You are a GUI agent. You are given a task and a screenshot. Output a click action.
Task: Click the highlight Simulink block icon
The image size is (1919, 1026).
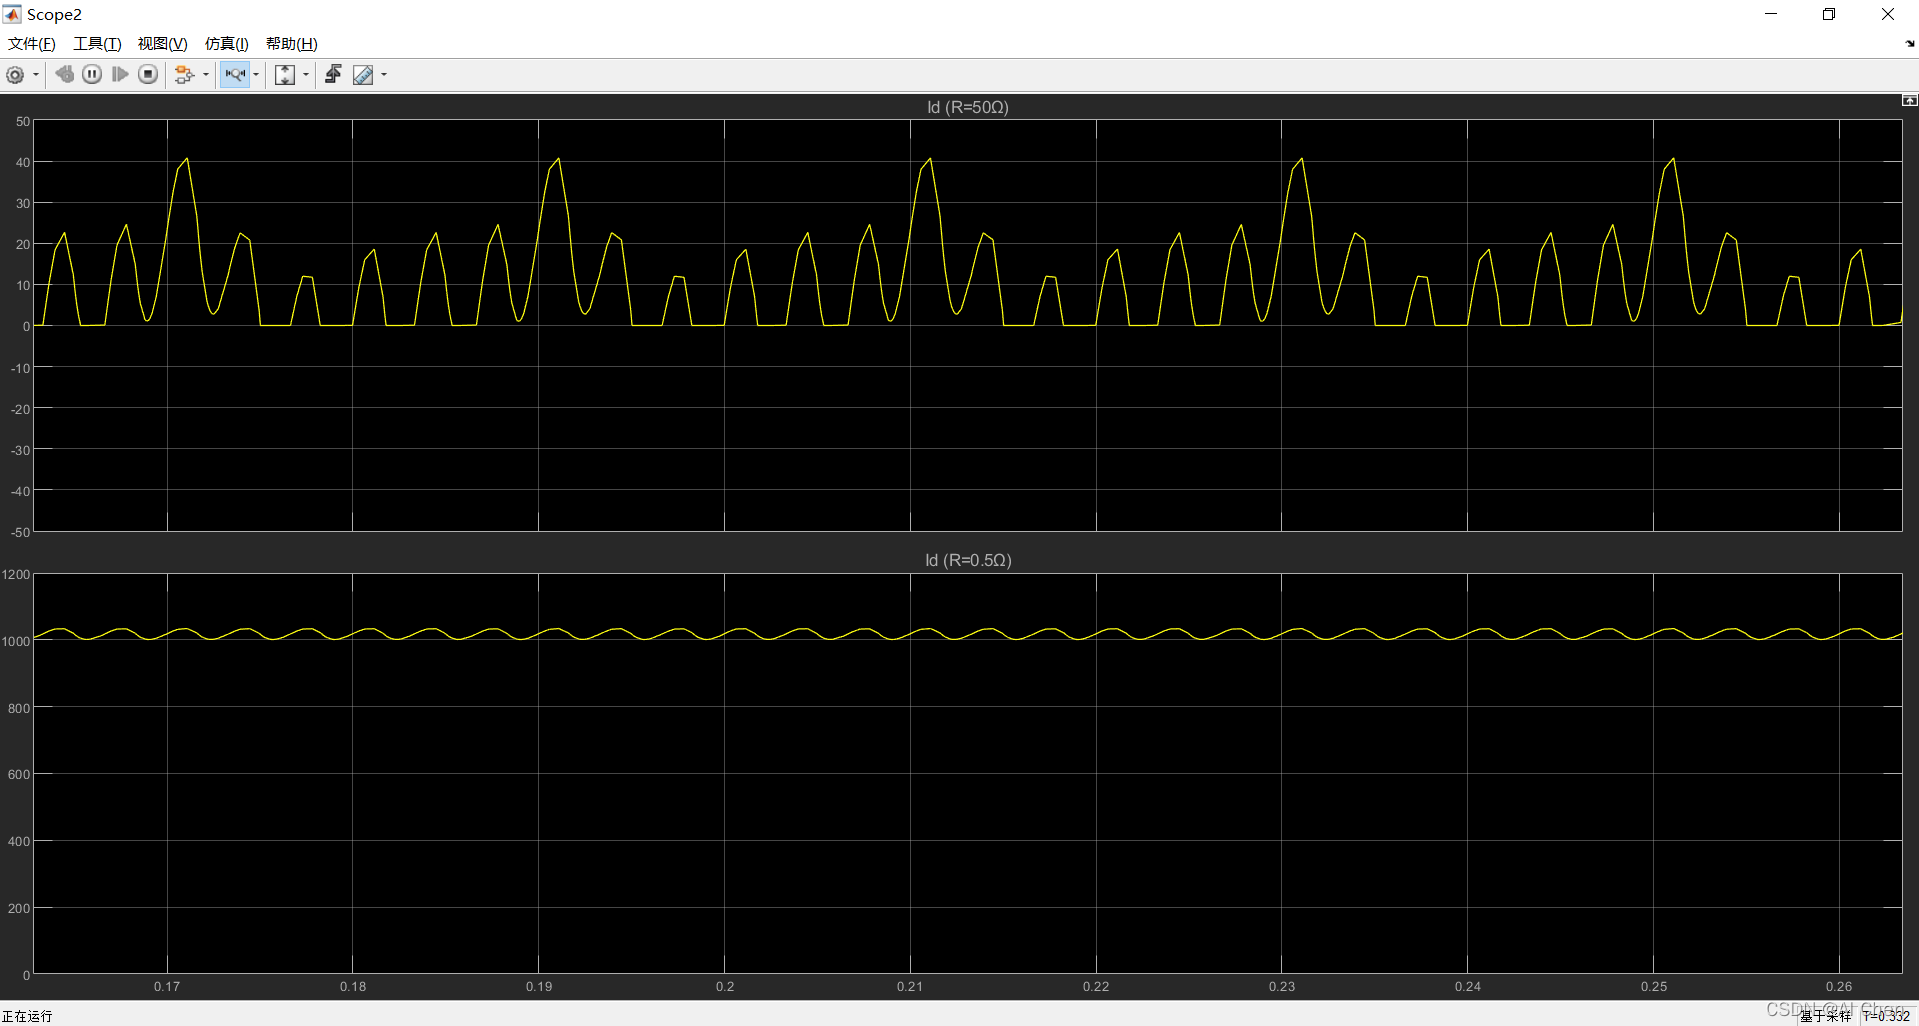(x=184, y=74)
